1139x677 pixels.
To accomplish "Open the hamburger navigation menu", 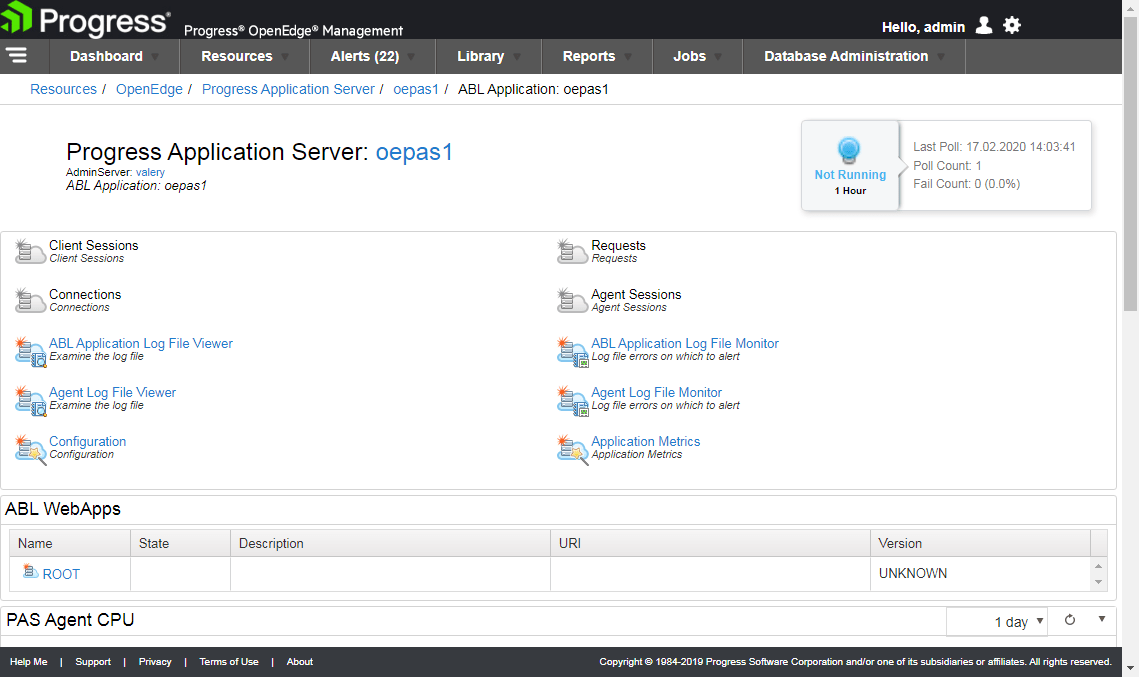I will tap(17, 55).
